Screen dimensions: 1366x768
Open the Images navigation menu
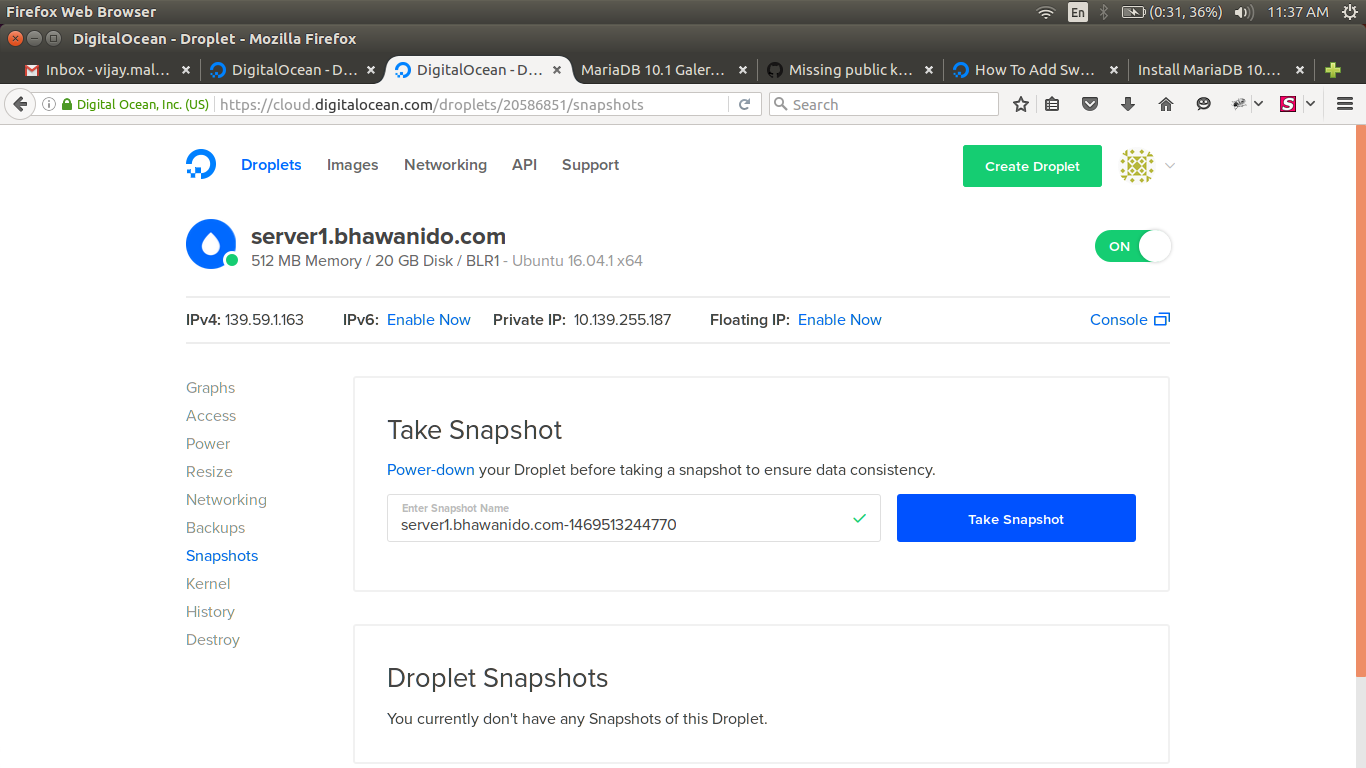(352, 165)
